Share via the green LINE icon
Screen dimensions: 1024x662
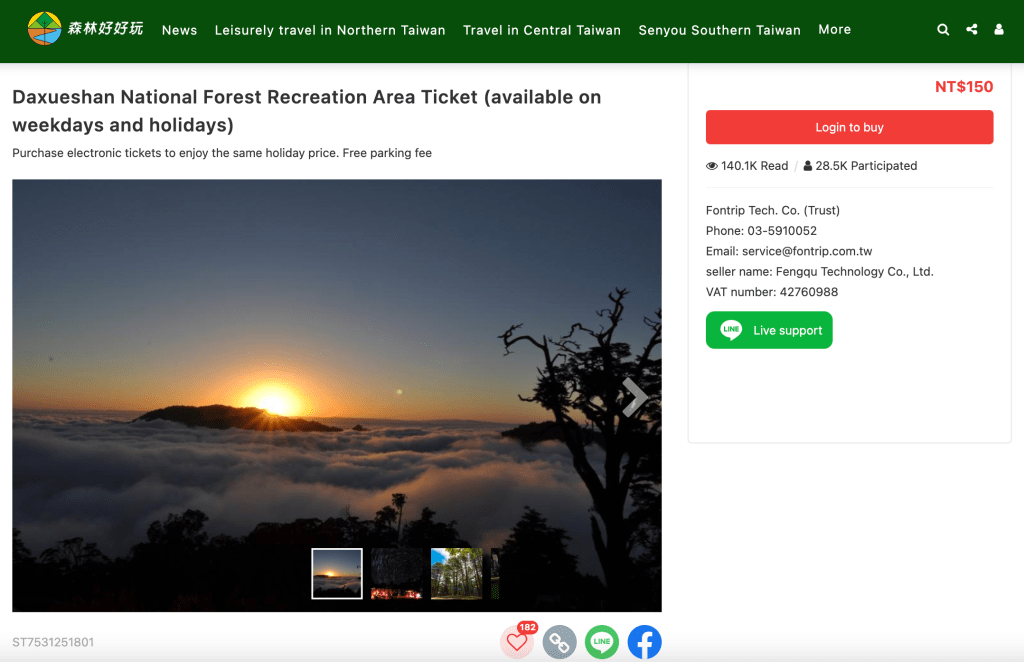[x=602, y=642]
